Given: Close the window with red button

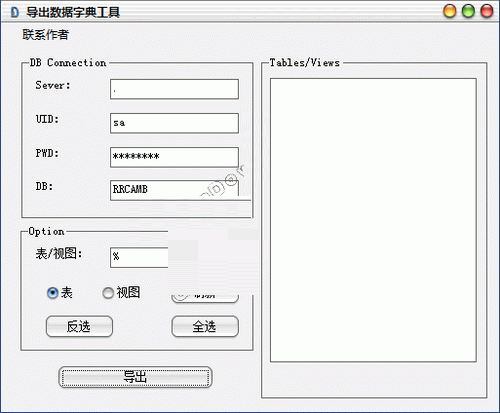Looking at the screenshot, I should point(487,11).
